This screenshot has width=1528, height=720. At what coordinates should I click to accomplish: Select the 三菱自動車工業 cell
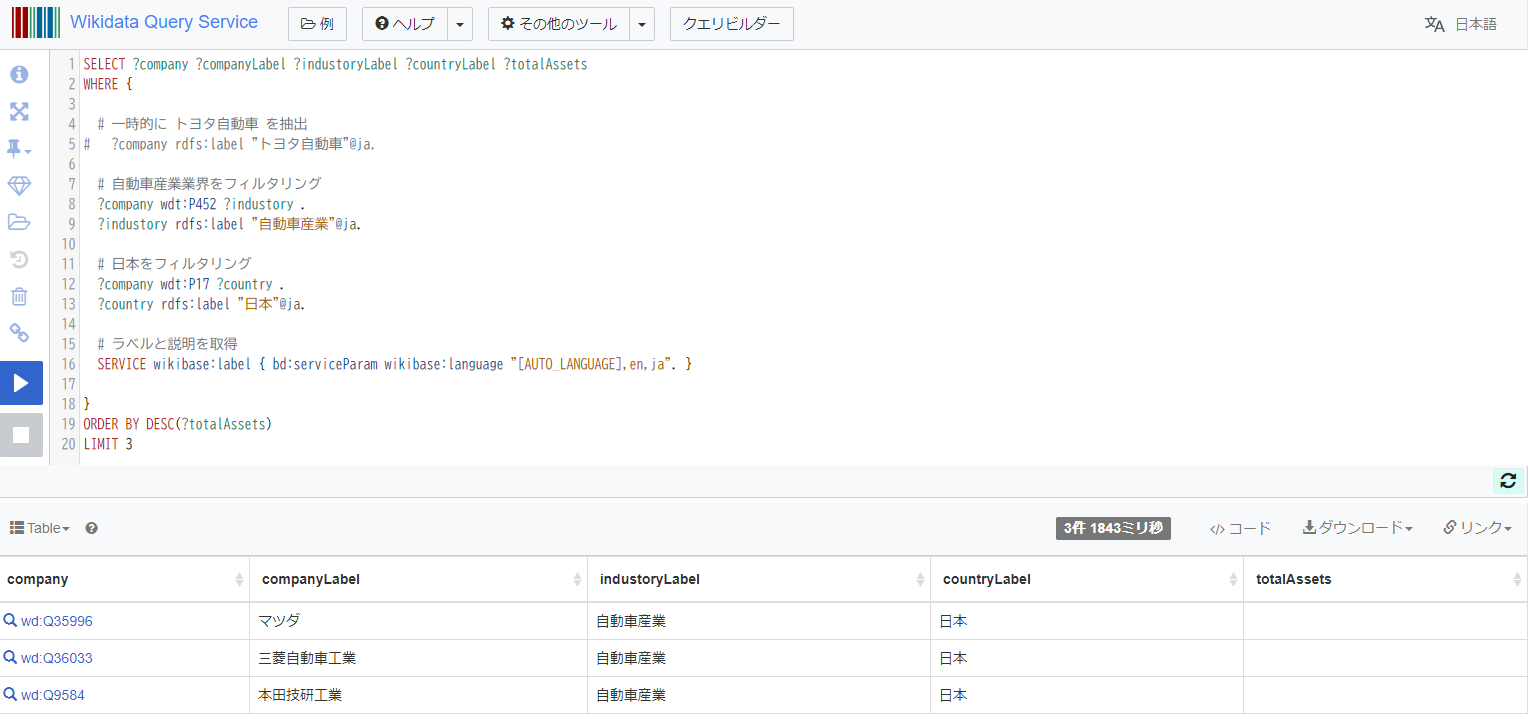tap(419, 658)
